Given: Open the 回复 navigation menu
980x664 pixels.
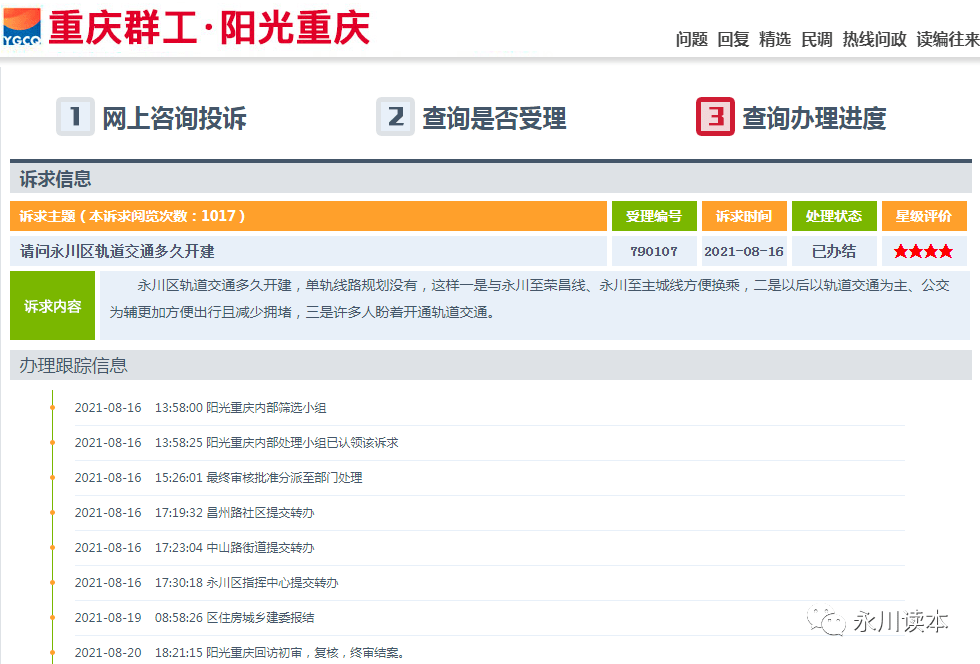Looking at the screenshot, I should pyautogui.click(x=733, y=39).
